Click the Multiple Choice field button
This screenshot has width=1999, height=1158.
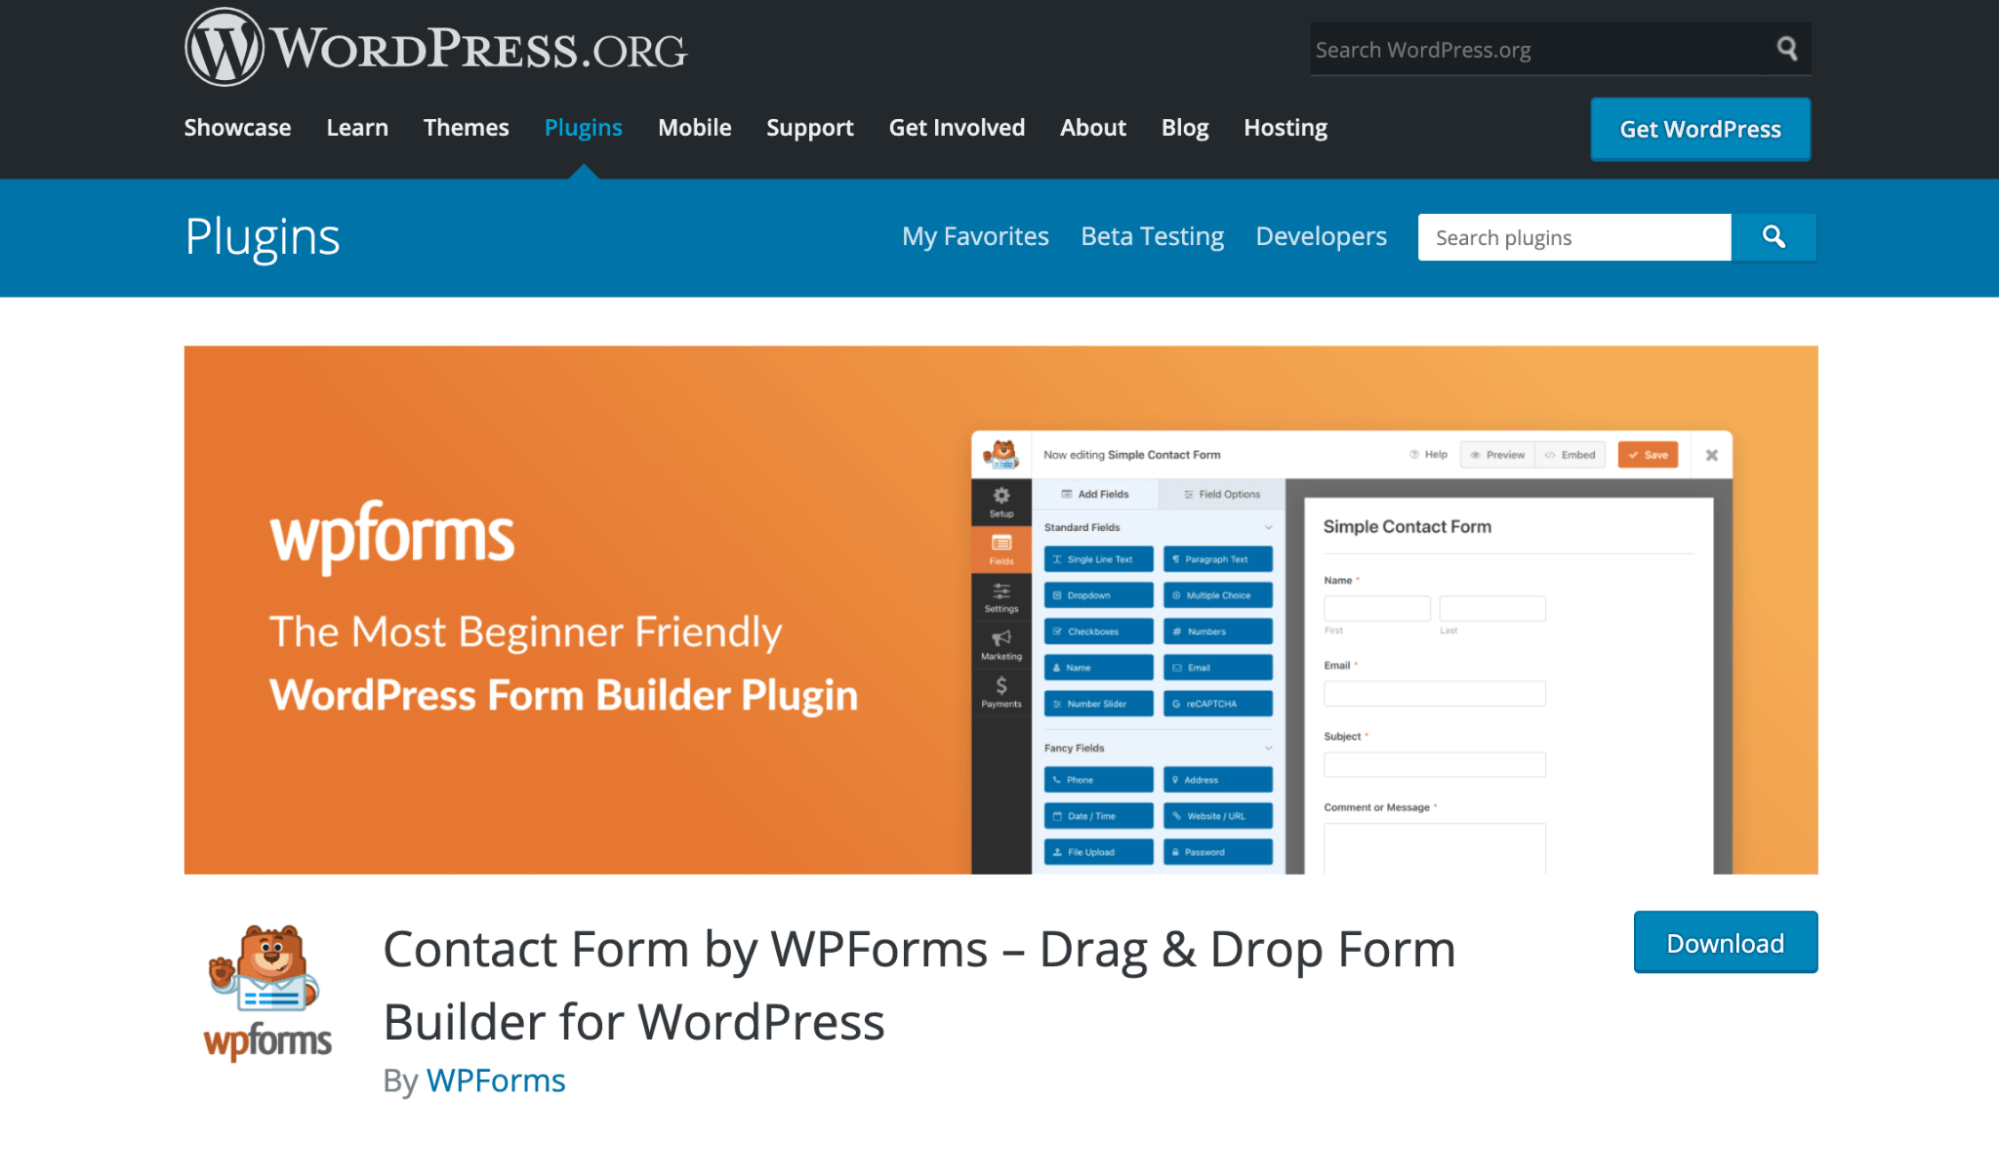1217,595
